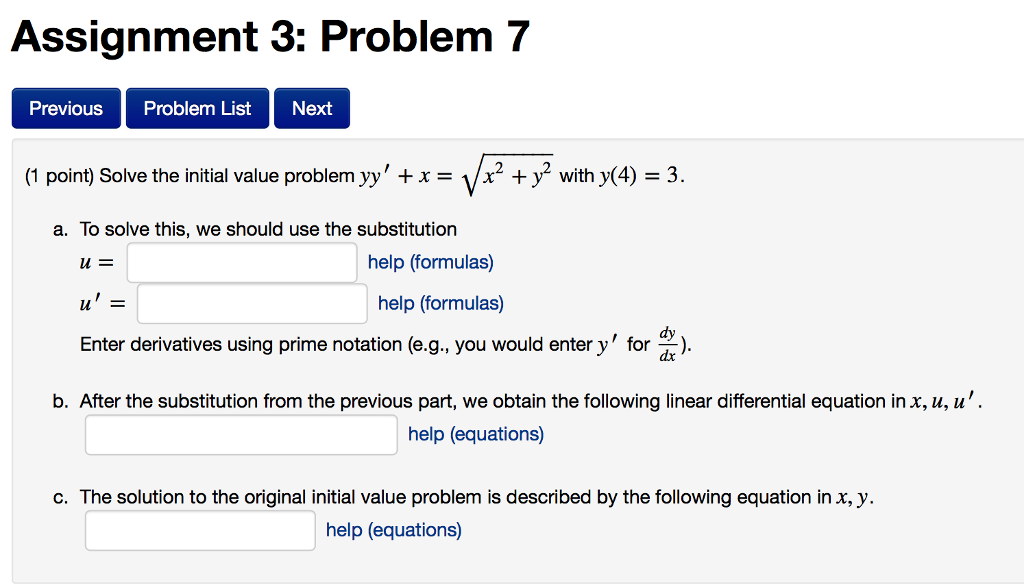Image resolution: width=1024 pixels, height=585 pixels.
Task: Select the Next navigation tab
Action: [311, 108]
